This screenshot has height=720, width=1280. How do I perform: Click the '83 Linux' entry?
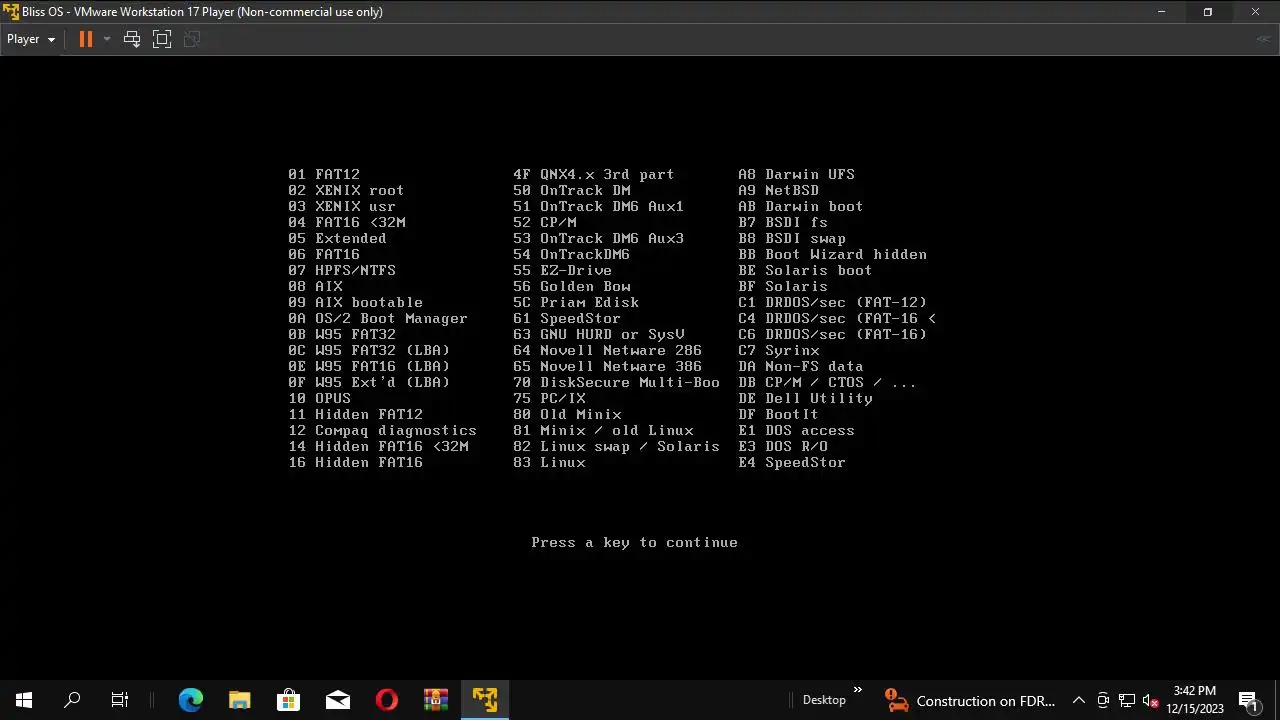[x=549, y=462]
